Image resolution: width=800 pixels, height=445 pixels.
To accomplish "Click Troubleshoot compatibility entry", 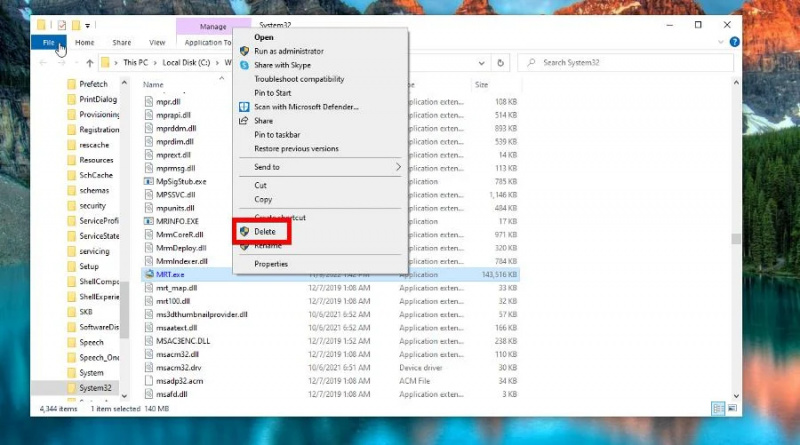I will tap(299, 79).
